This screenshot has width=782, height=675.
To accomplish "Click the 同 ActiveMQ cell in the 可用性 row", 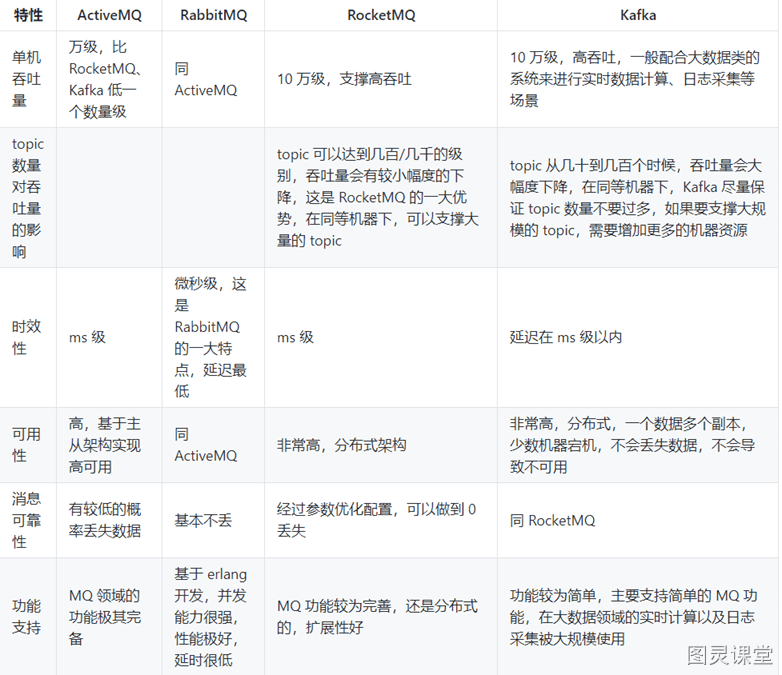I will click(213, 445).
